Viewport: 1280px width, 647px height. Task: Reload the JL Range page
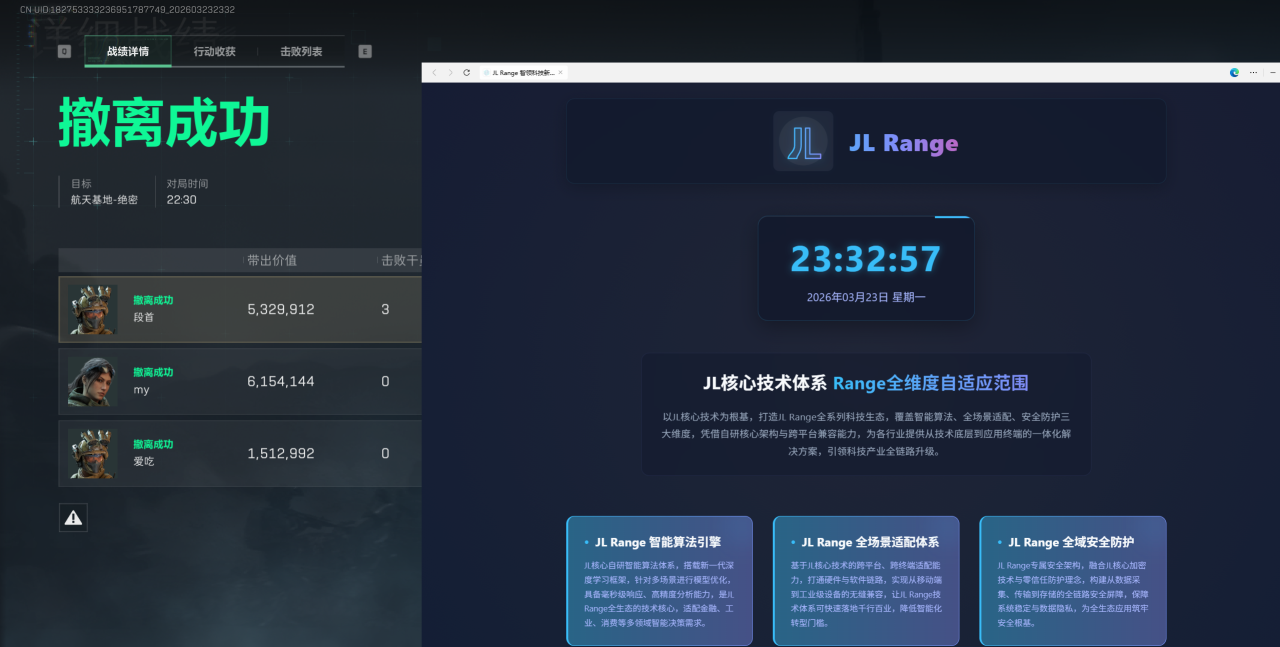(466, 73)
